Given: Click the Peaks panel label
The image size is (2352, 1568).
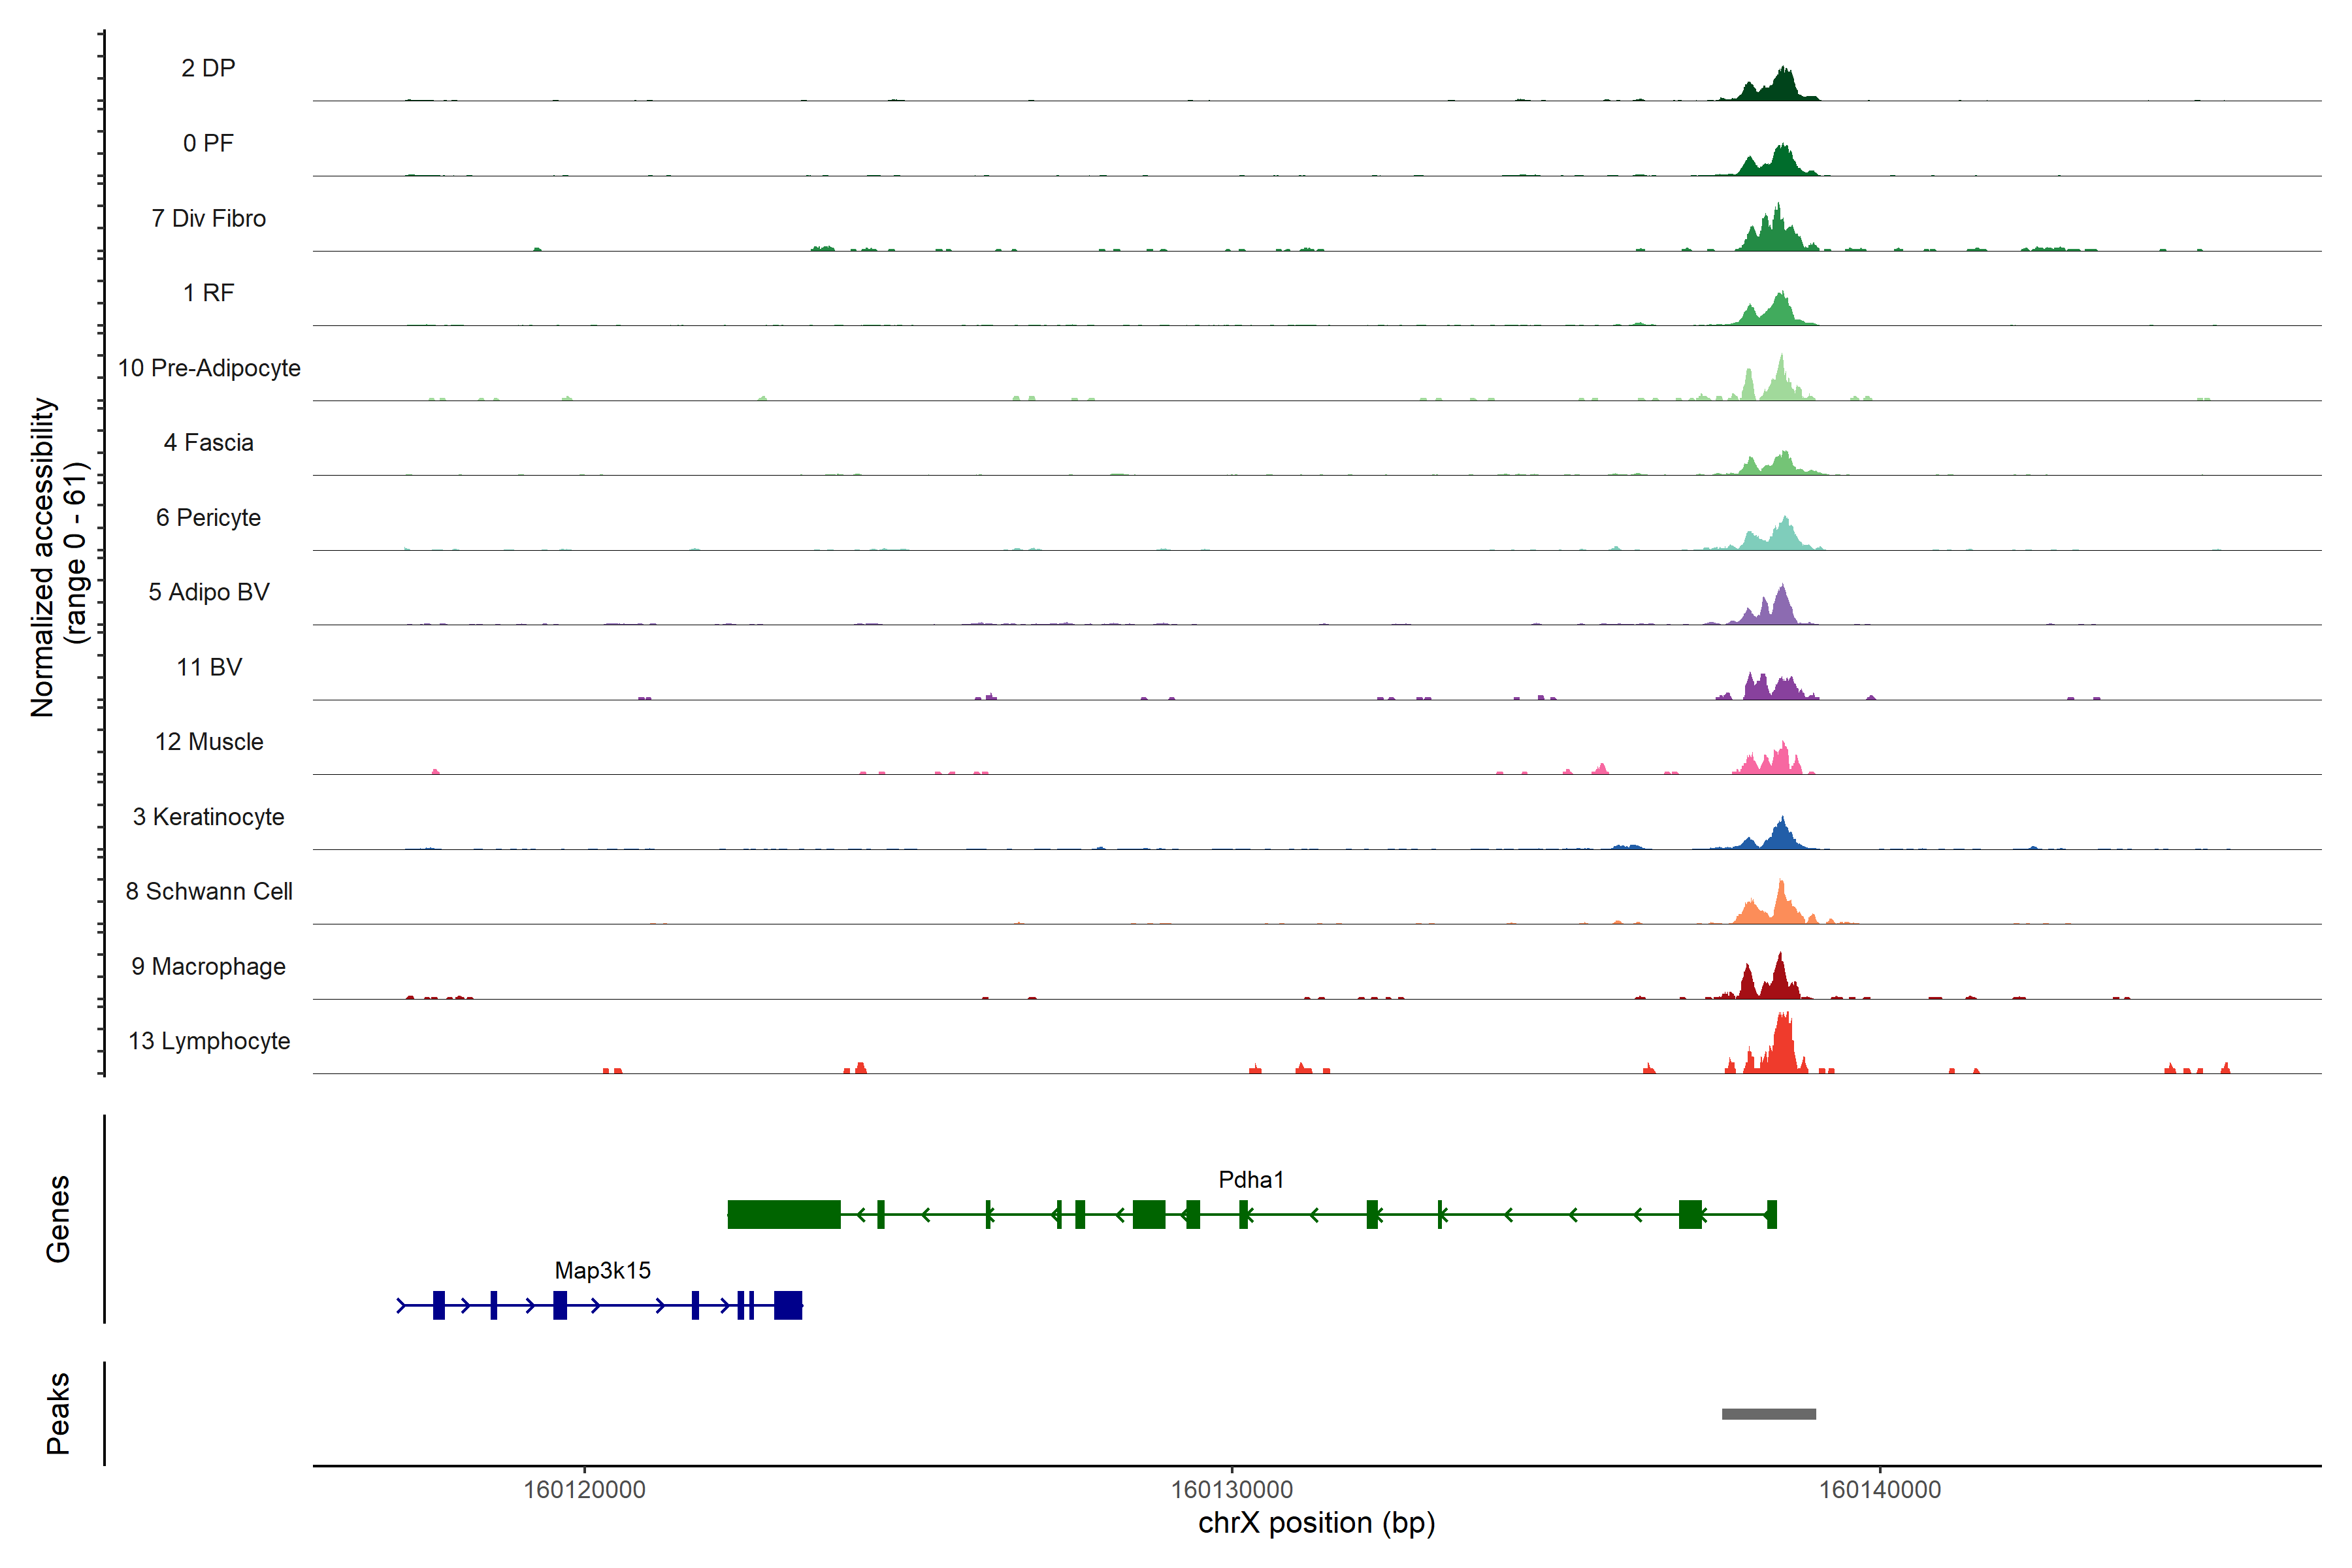Looking at the screenshot, I should tap(58, 1412).
